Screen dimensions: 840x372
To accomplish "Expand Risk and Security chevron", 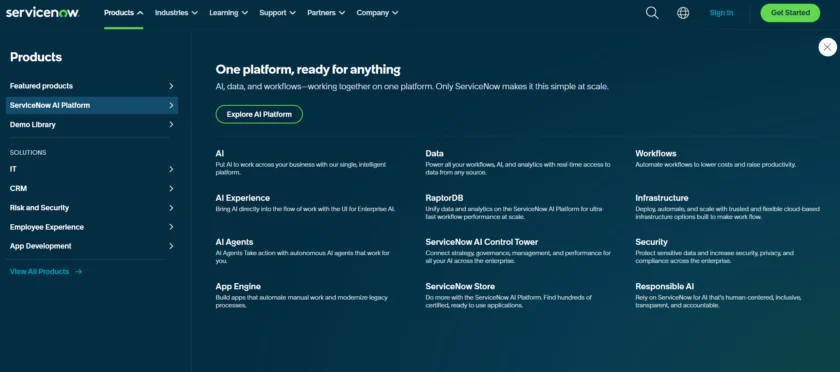I will (171, 208).
